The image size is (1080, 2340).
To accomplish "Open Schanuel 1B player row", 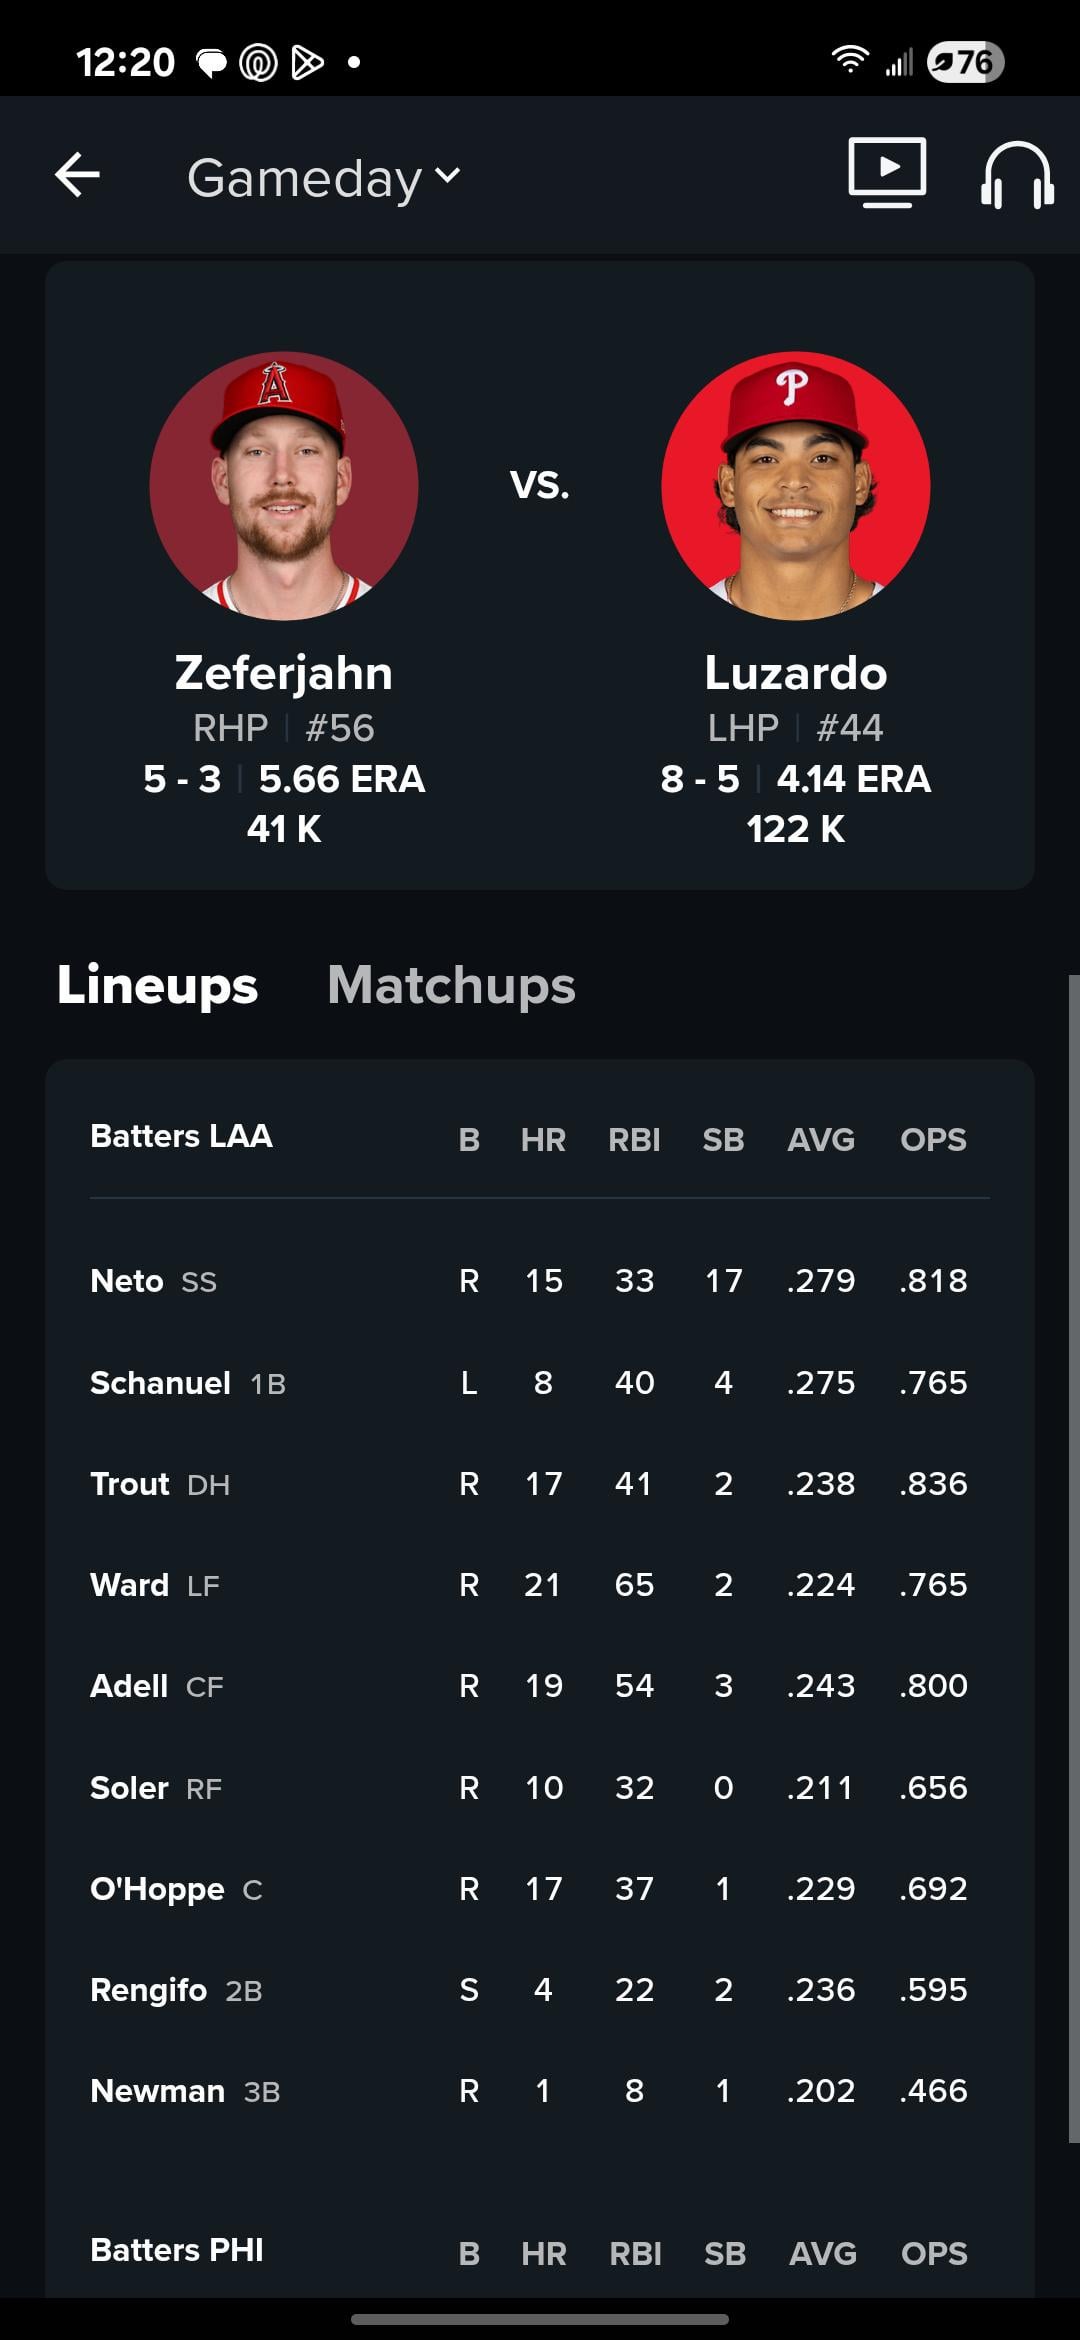I will coord(188,1383).
